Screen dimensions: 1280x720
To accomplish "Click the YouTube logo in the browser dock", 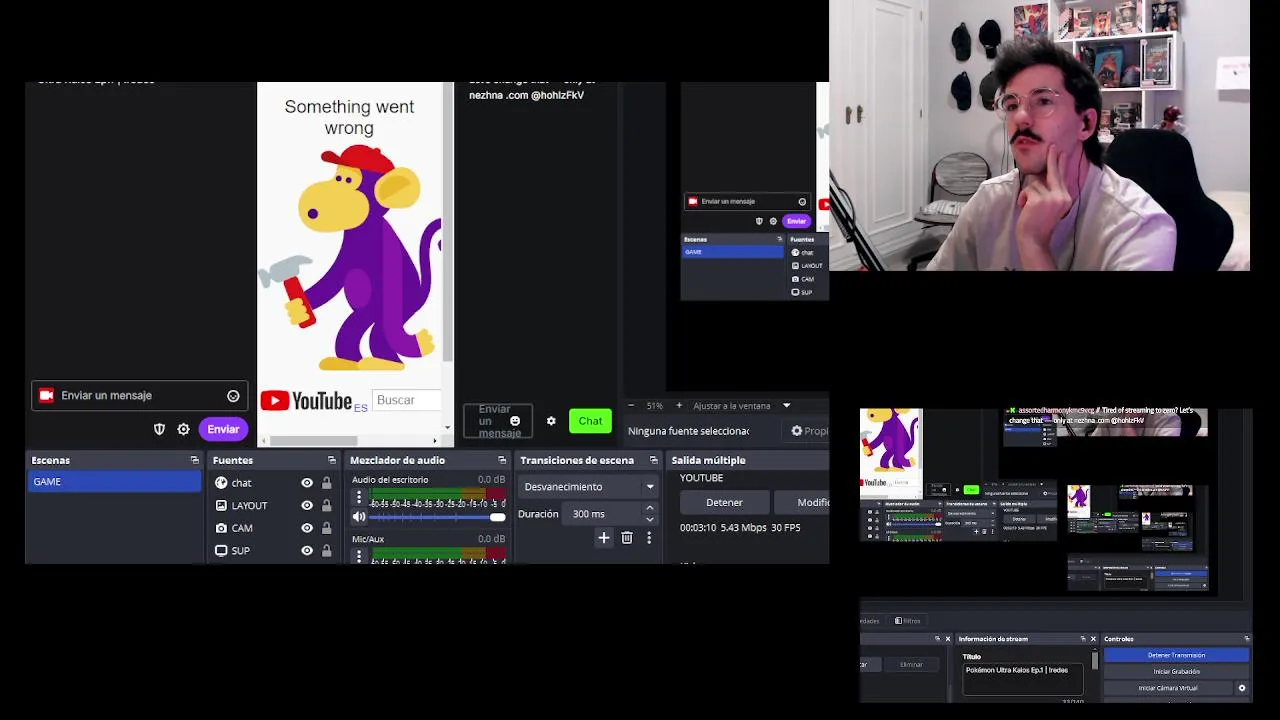I will 306,401.
